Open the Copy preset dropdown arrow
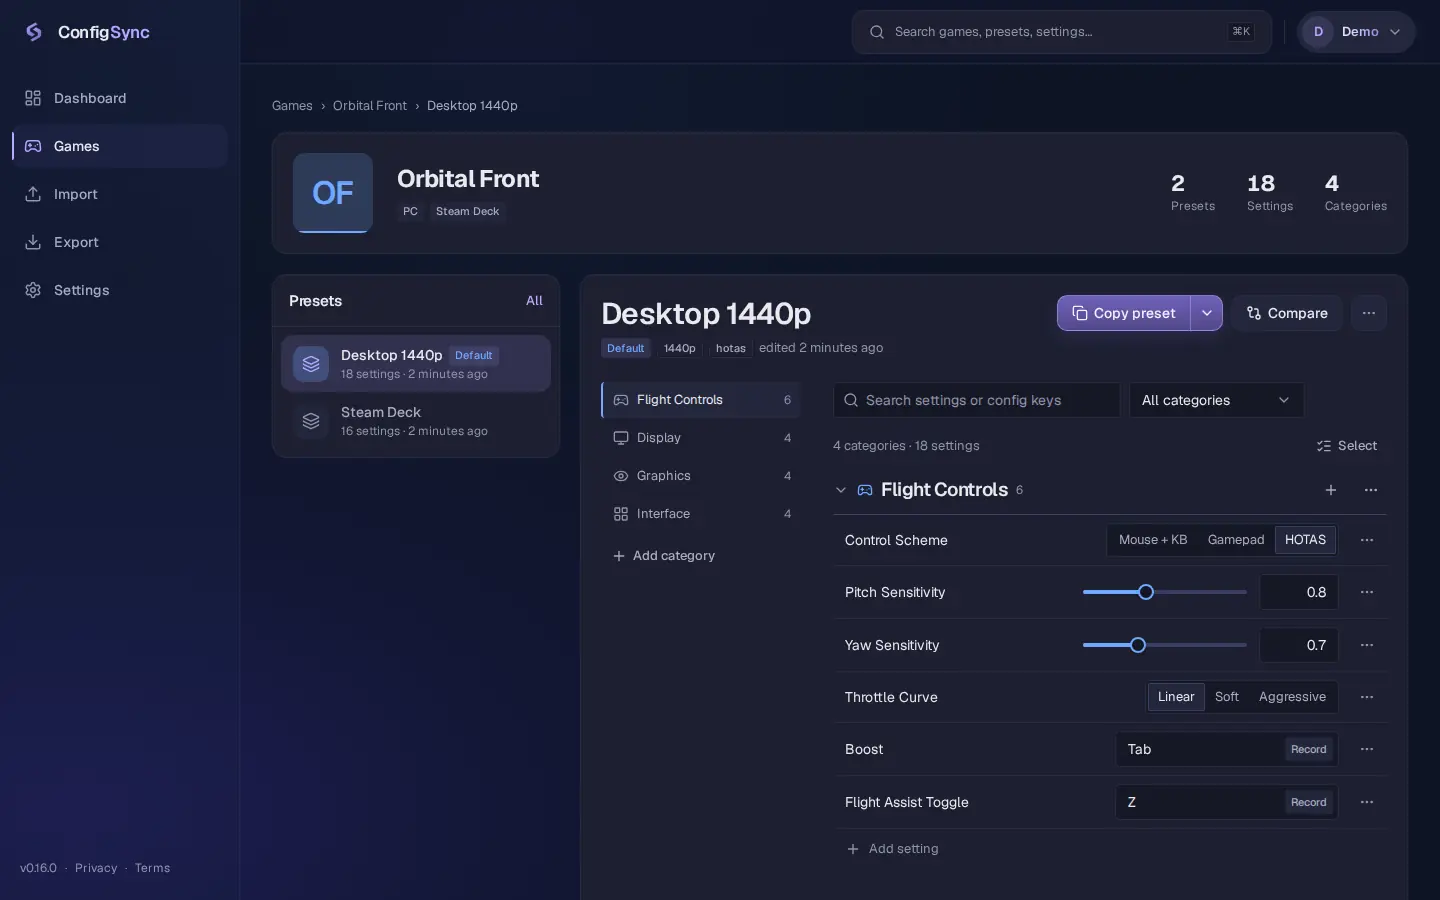This screenshot has height=900, width=1440. pos(1207,313)
